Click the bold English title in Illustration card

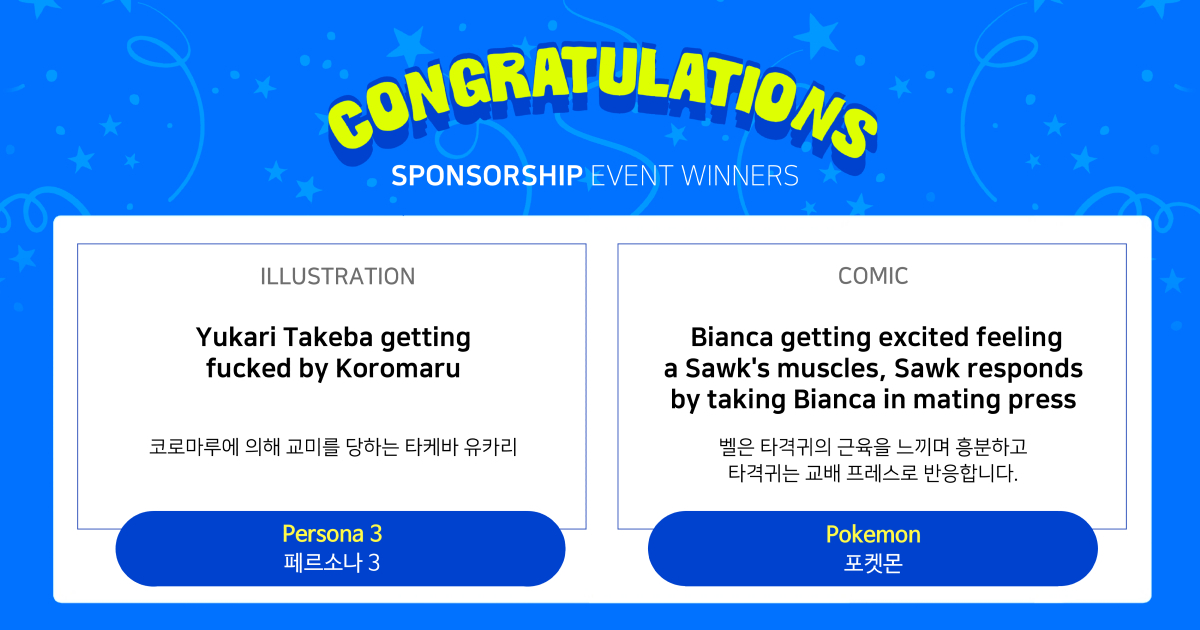tap(333, 352)
